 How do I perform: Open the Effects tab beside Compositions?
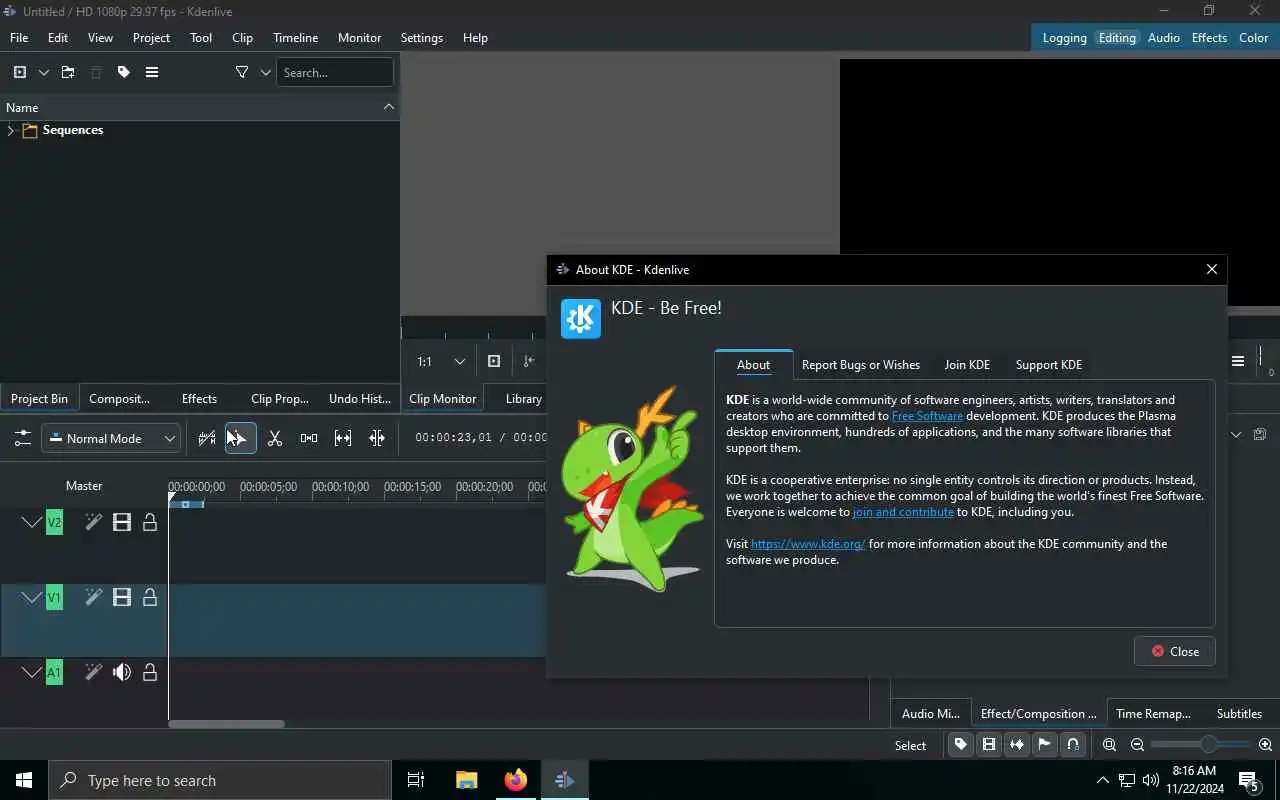[199, 398]
